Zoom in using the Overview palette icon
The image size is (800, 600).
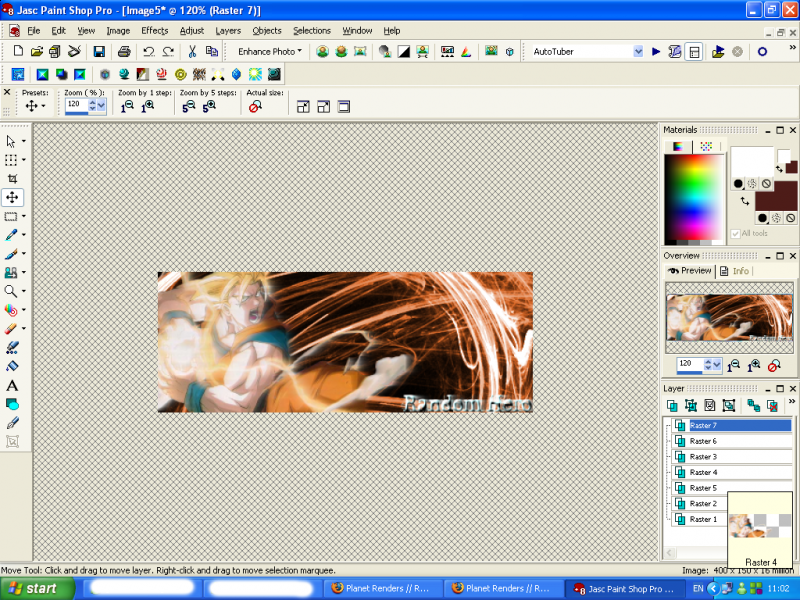pyautogui.click(x=754, y=365)
